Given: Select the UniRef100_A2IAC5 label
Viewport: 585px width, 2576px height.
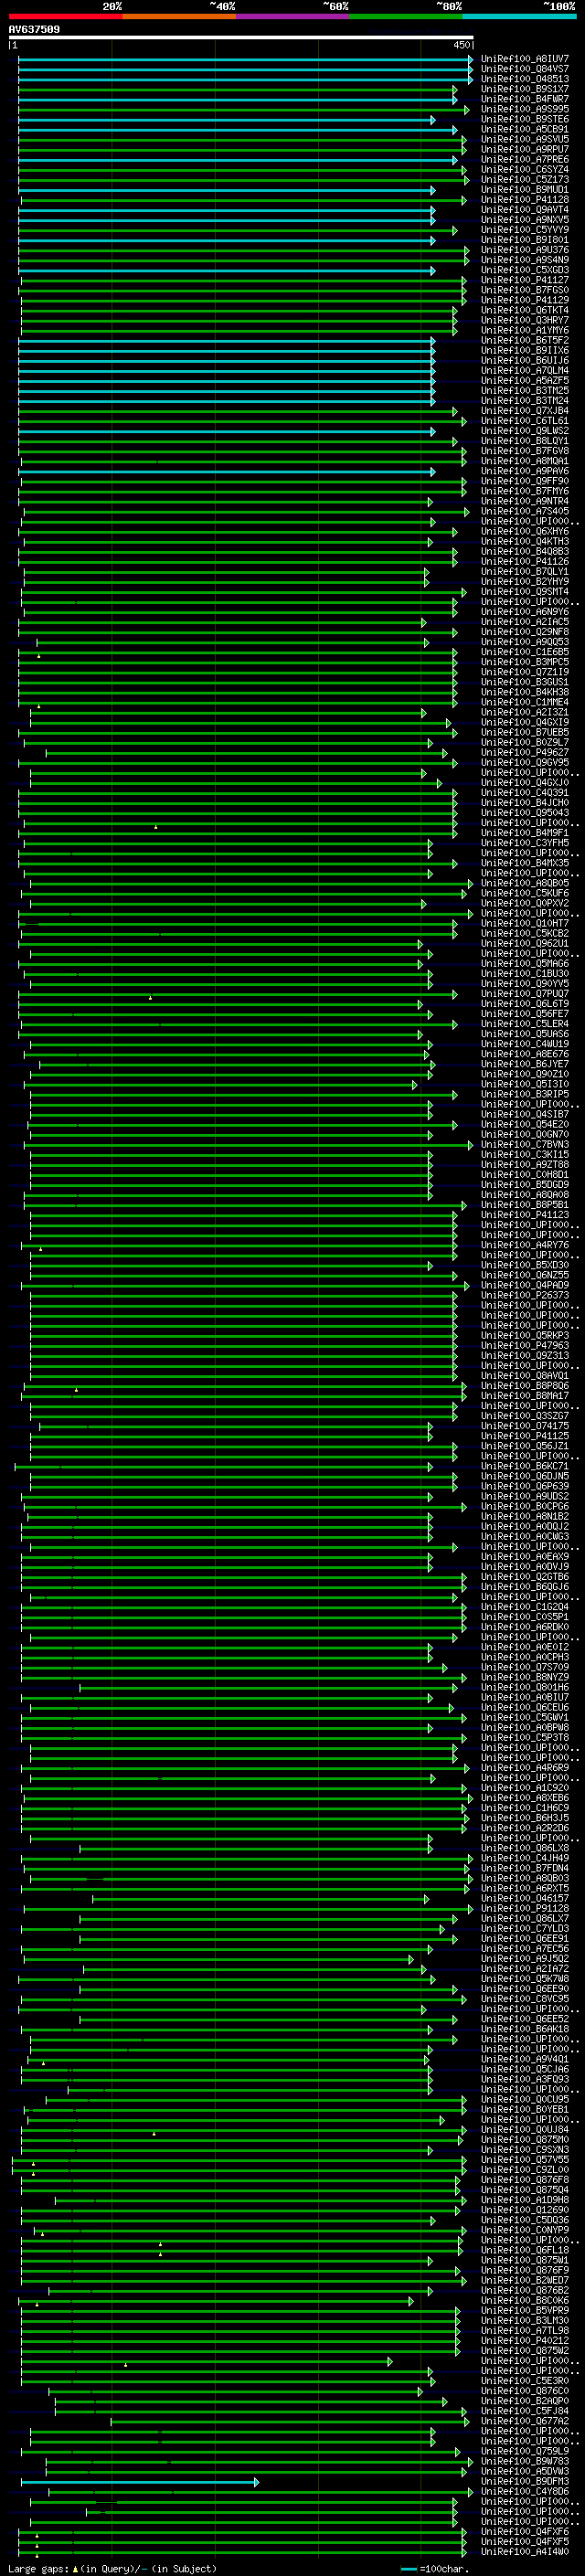Looking at the screenshot, I should (x=524, y=622).
